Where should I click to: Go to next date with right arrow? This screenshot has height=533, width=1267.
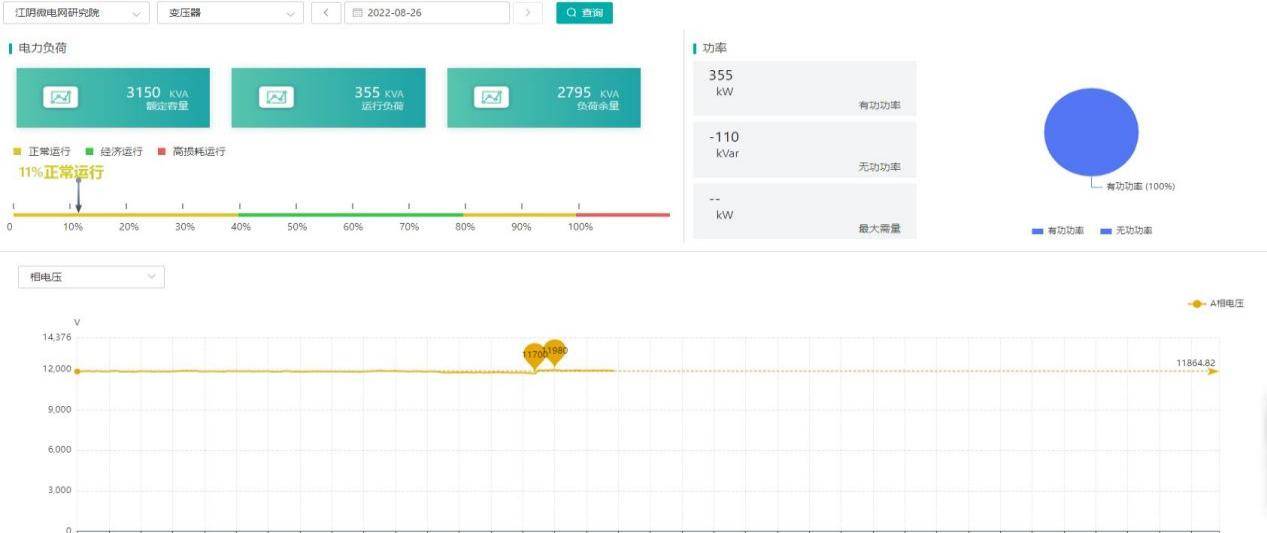pos(528,13)
